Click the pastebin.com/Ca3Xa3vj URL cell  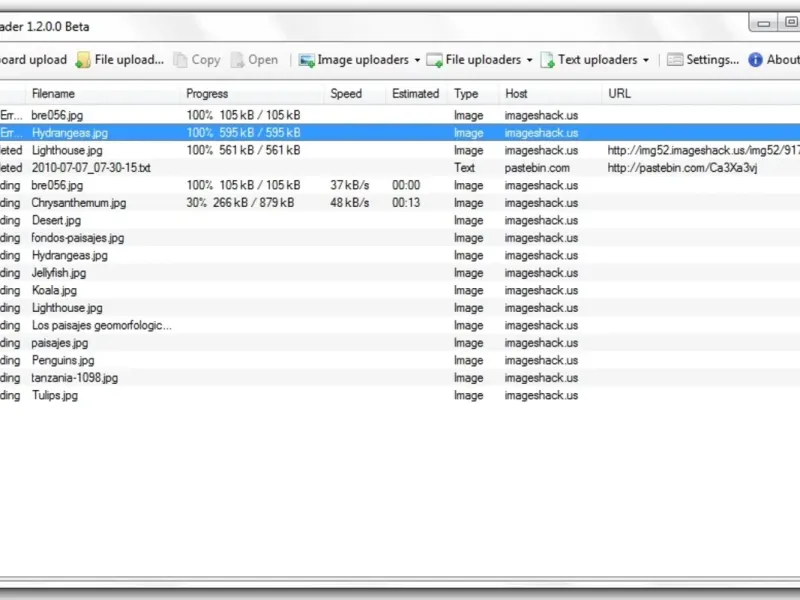pyautogui.click(x=682, y=168)
